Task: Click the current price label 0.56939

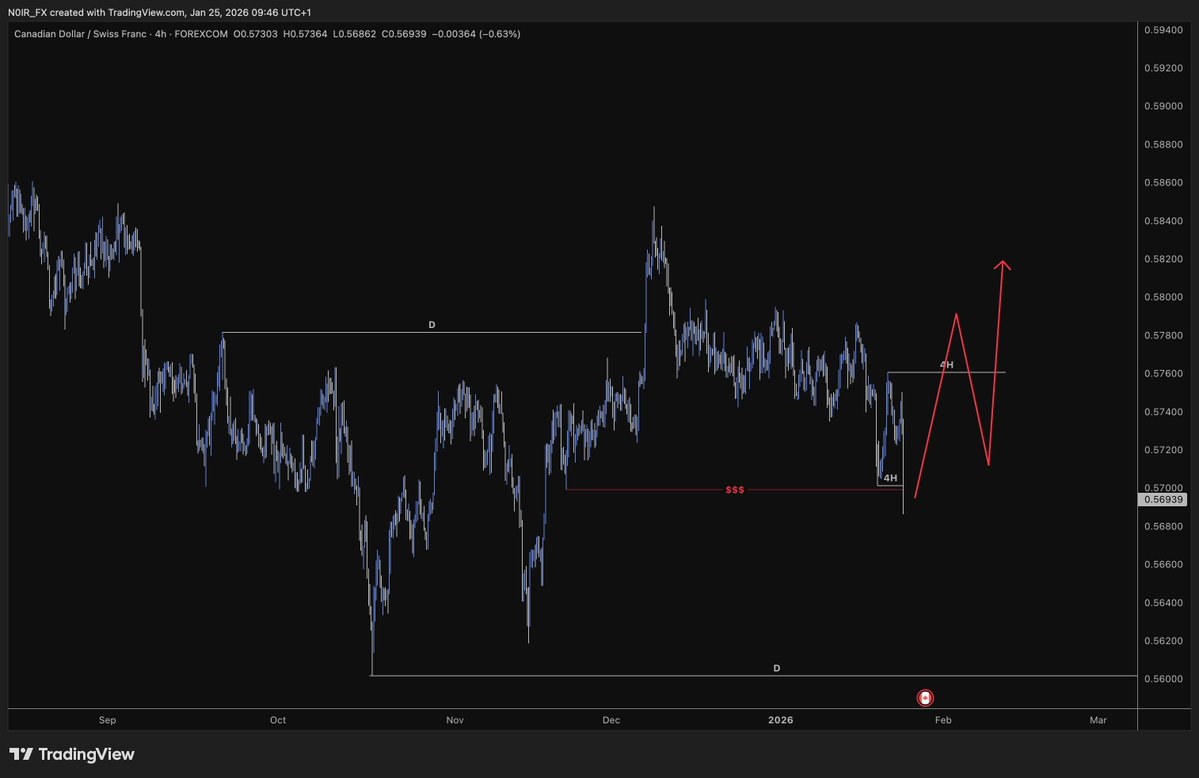Action: coord(1162,500)
